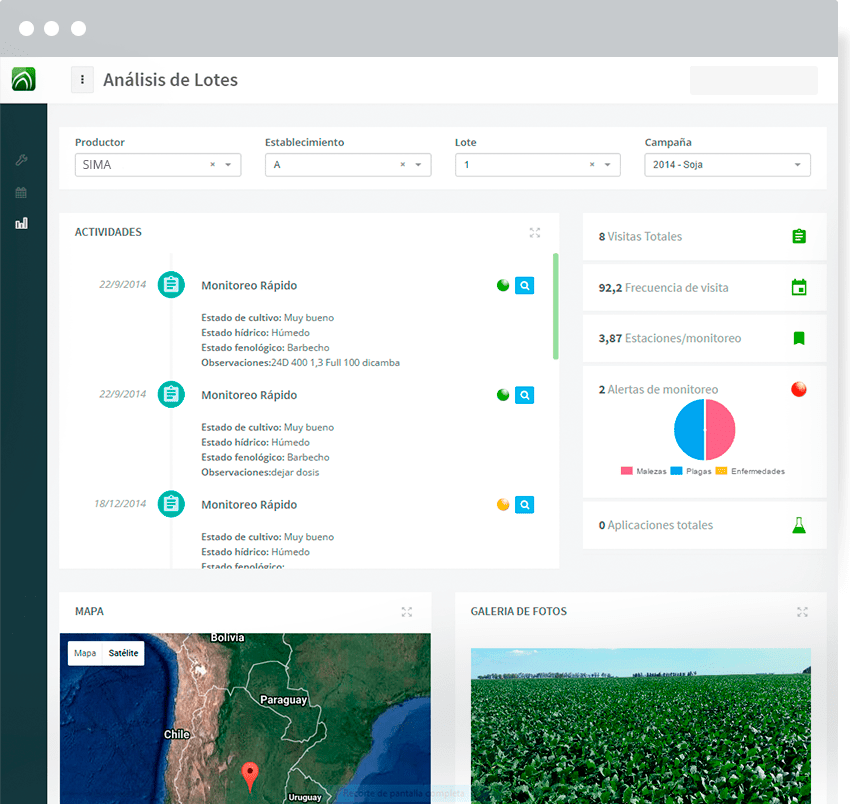Image resolution: width=850 pixels, height=804 pixels.
Task: Toggle Enfermedades legend in alerts chart
Action: 750,471
